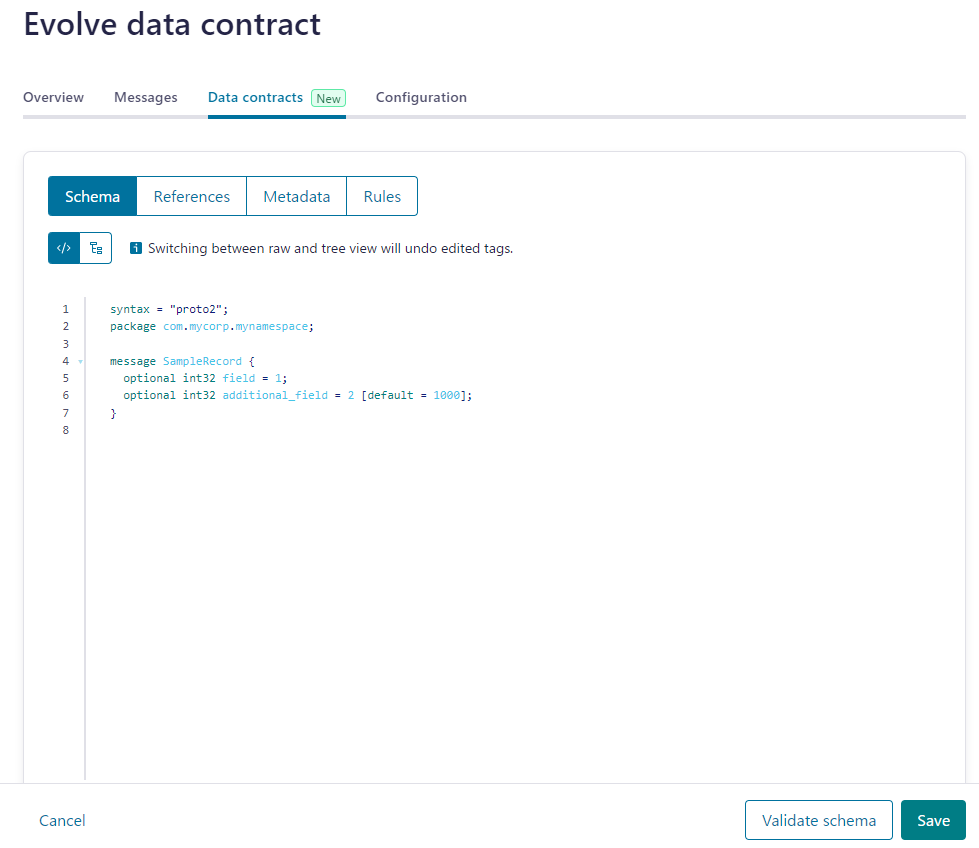
Task: Select the Schema sub-tab
Action: pyautogui.click(x=92, y=196)
